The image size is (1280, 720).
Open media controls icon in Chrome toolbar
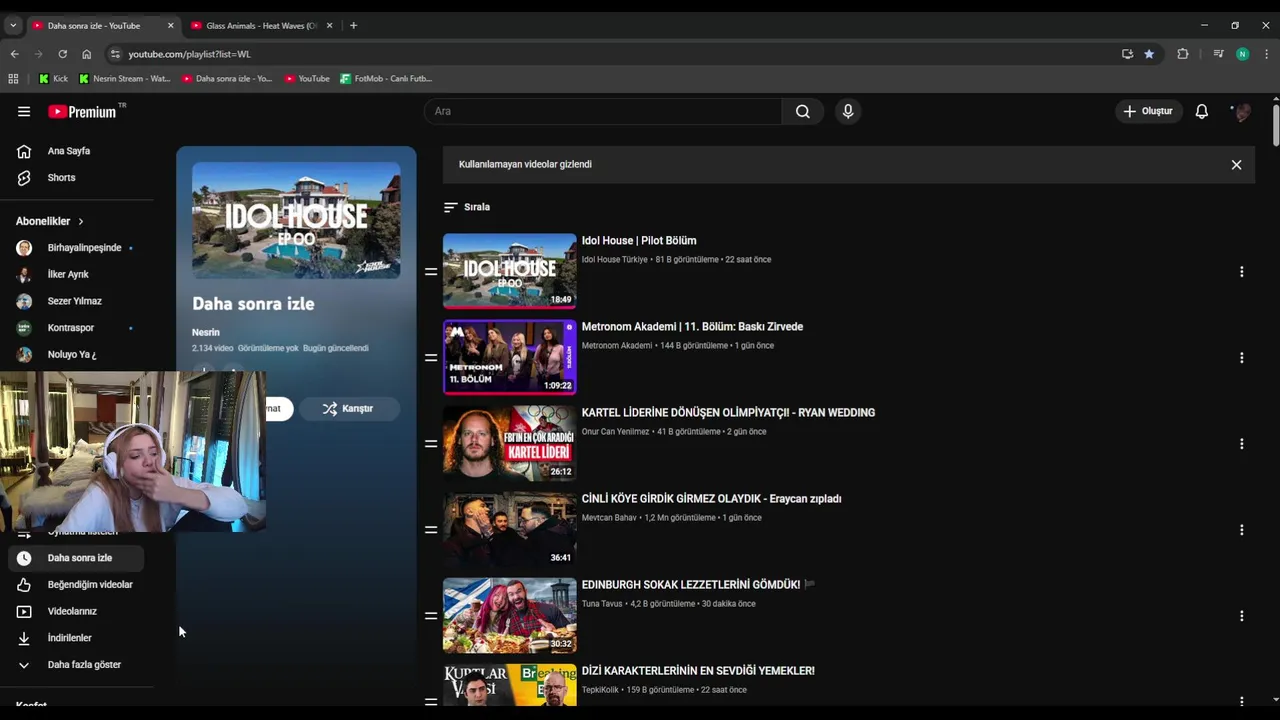[1218, 54]
